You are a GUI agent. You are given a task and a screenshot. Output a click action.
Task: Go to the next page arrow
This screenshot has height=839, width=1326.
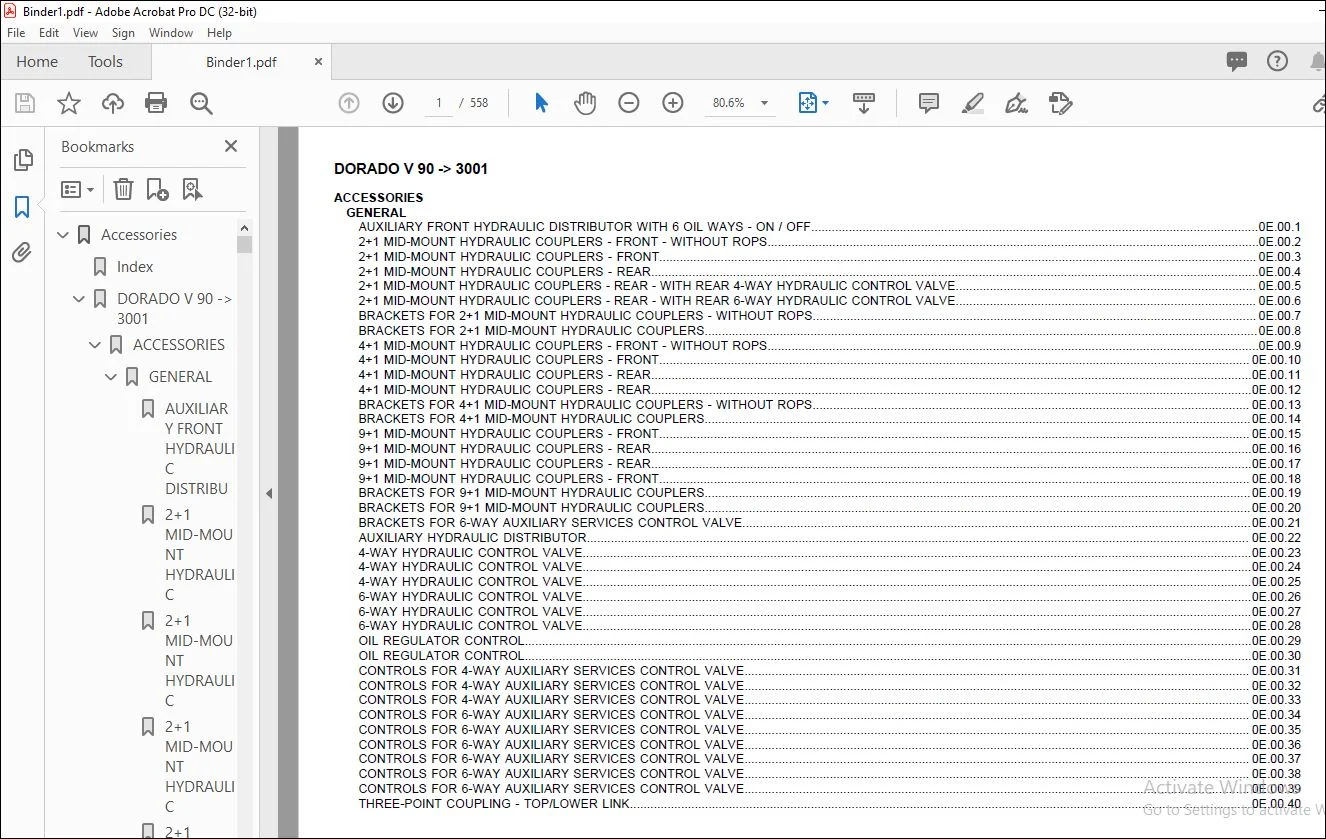pyautogui.click(x=393, y=103)
